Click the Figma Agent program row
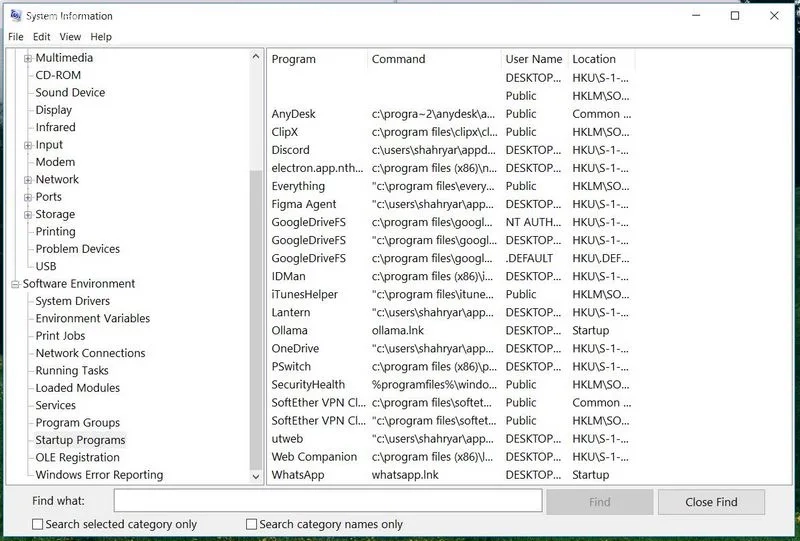800x541 pixels. click(451, 204)
